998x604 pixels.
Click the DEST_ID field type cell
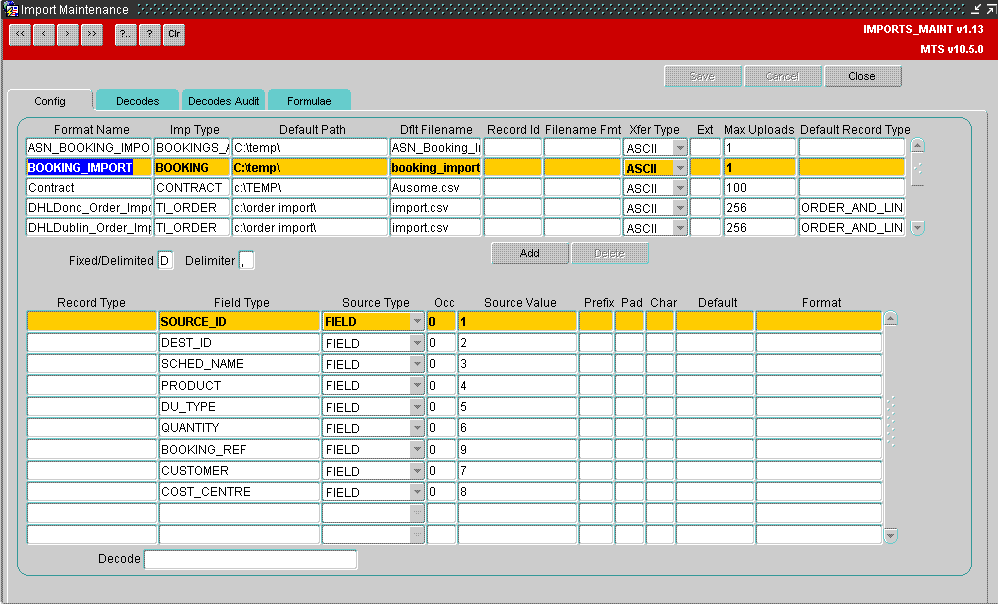tap(239, 343)
